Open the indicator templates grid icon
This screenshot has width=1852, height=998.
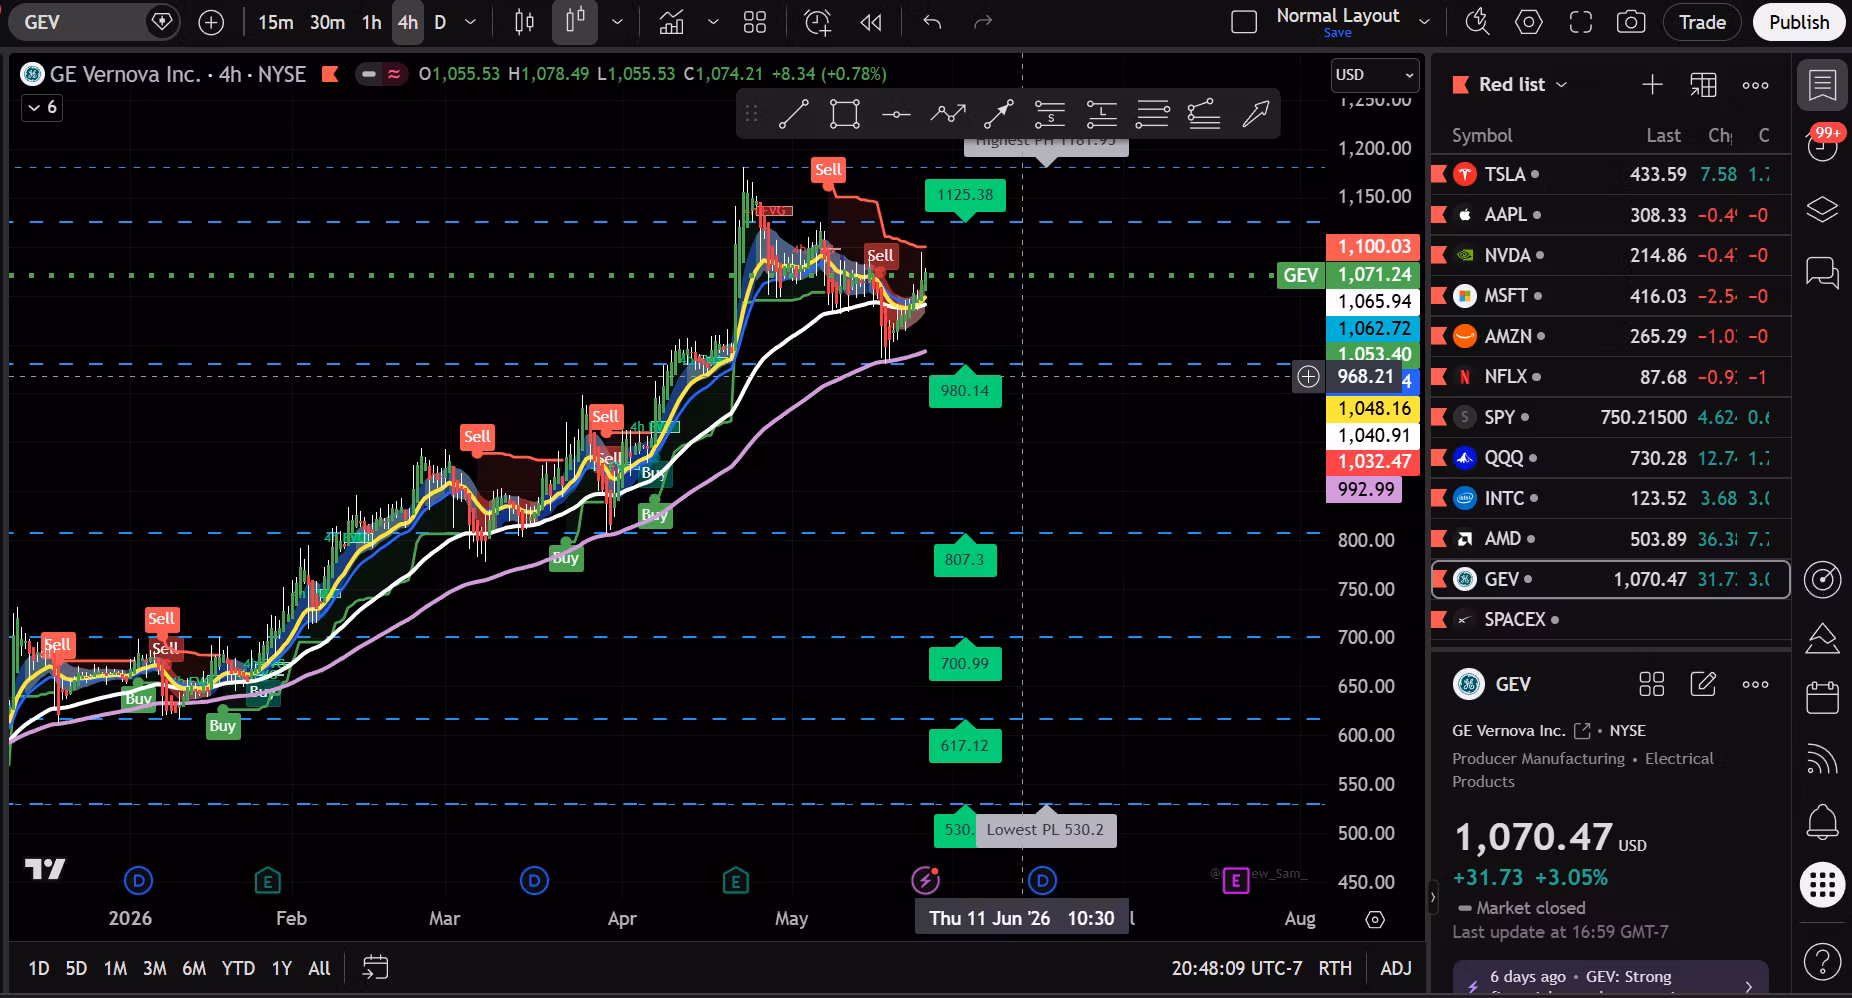[x=755, y=22]
